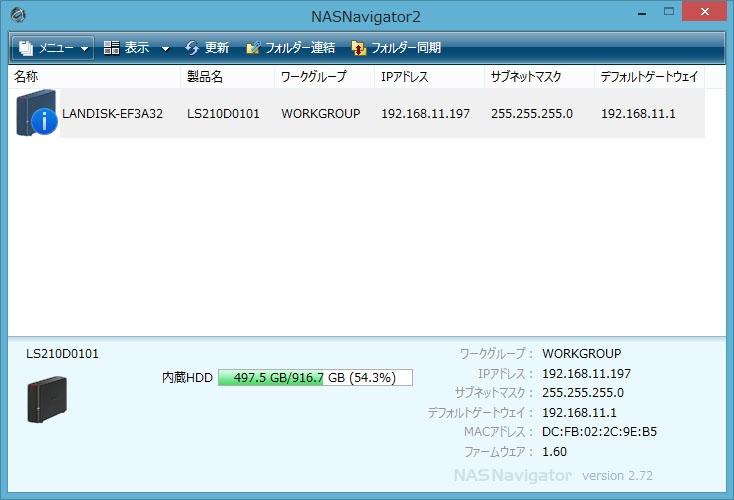Open the メニュー dropdown menu
Screen dimensions: 734x500
point(53,48)
